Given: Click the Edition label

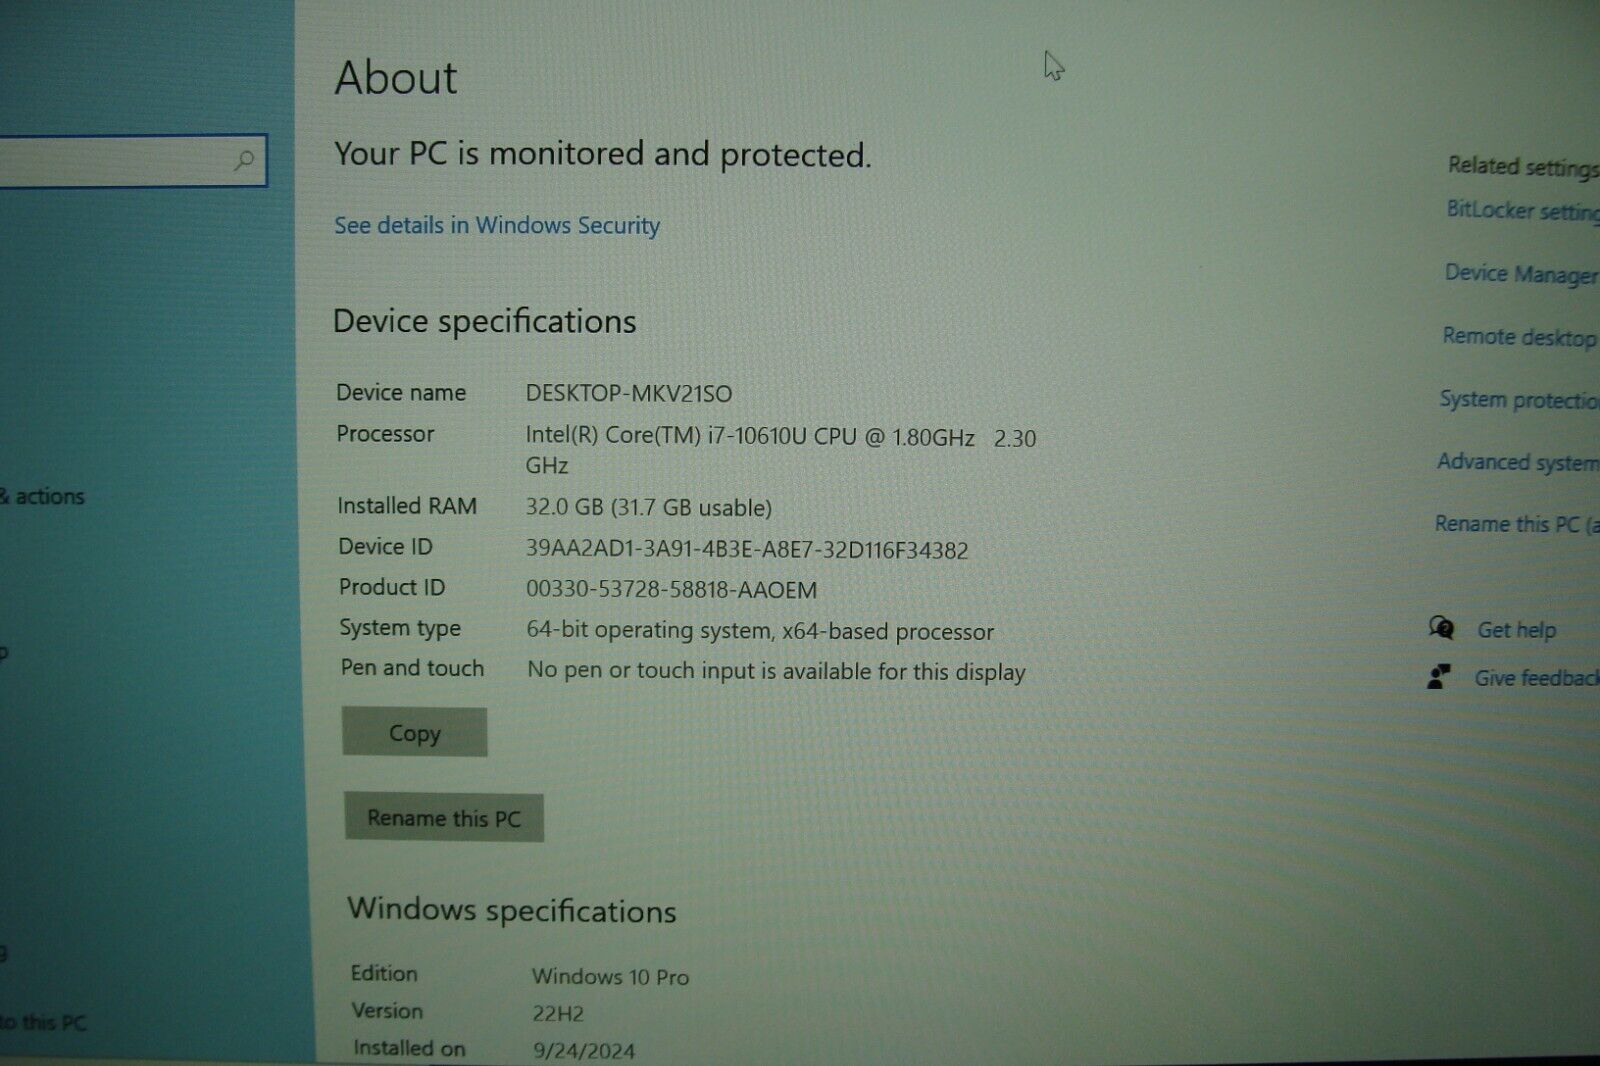Looking at the screenshot, I should (384, 973).
